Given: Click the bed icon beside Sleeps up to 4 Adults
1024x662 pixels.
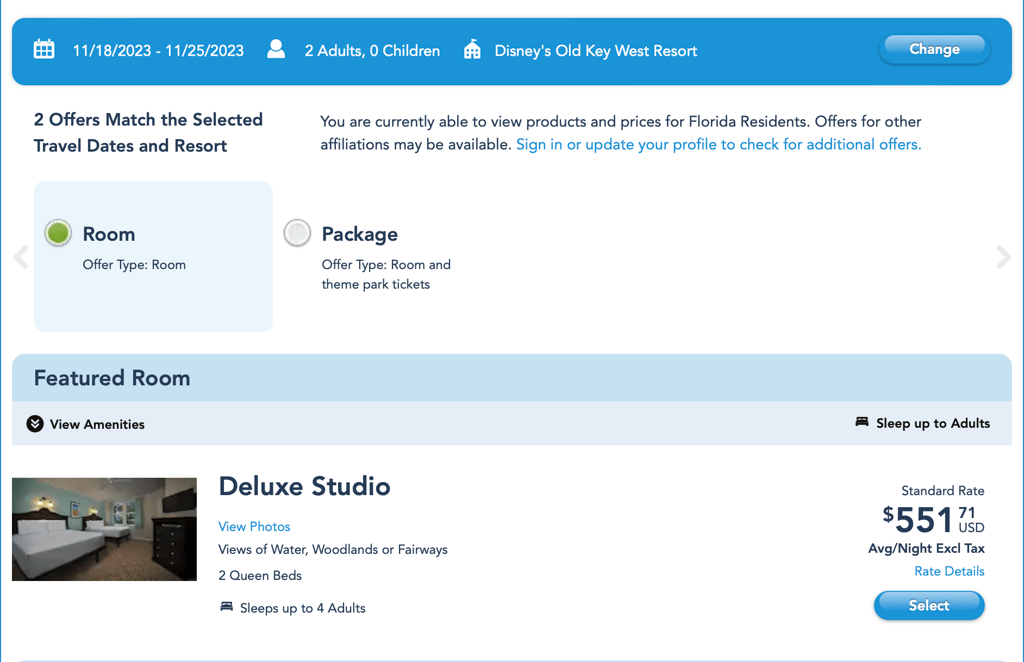Looking at the screenshot, I should pyautogui.click(x=227, y=608).
